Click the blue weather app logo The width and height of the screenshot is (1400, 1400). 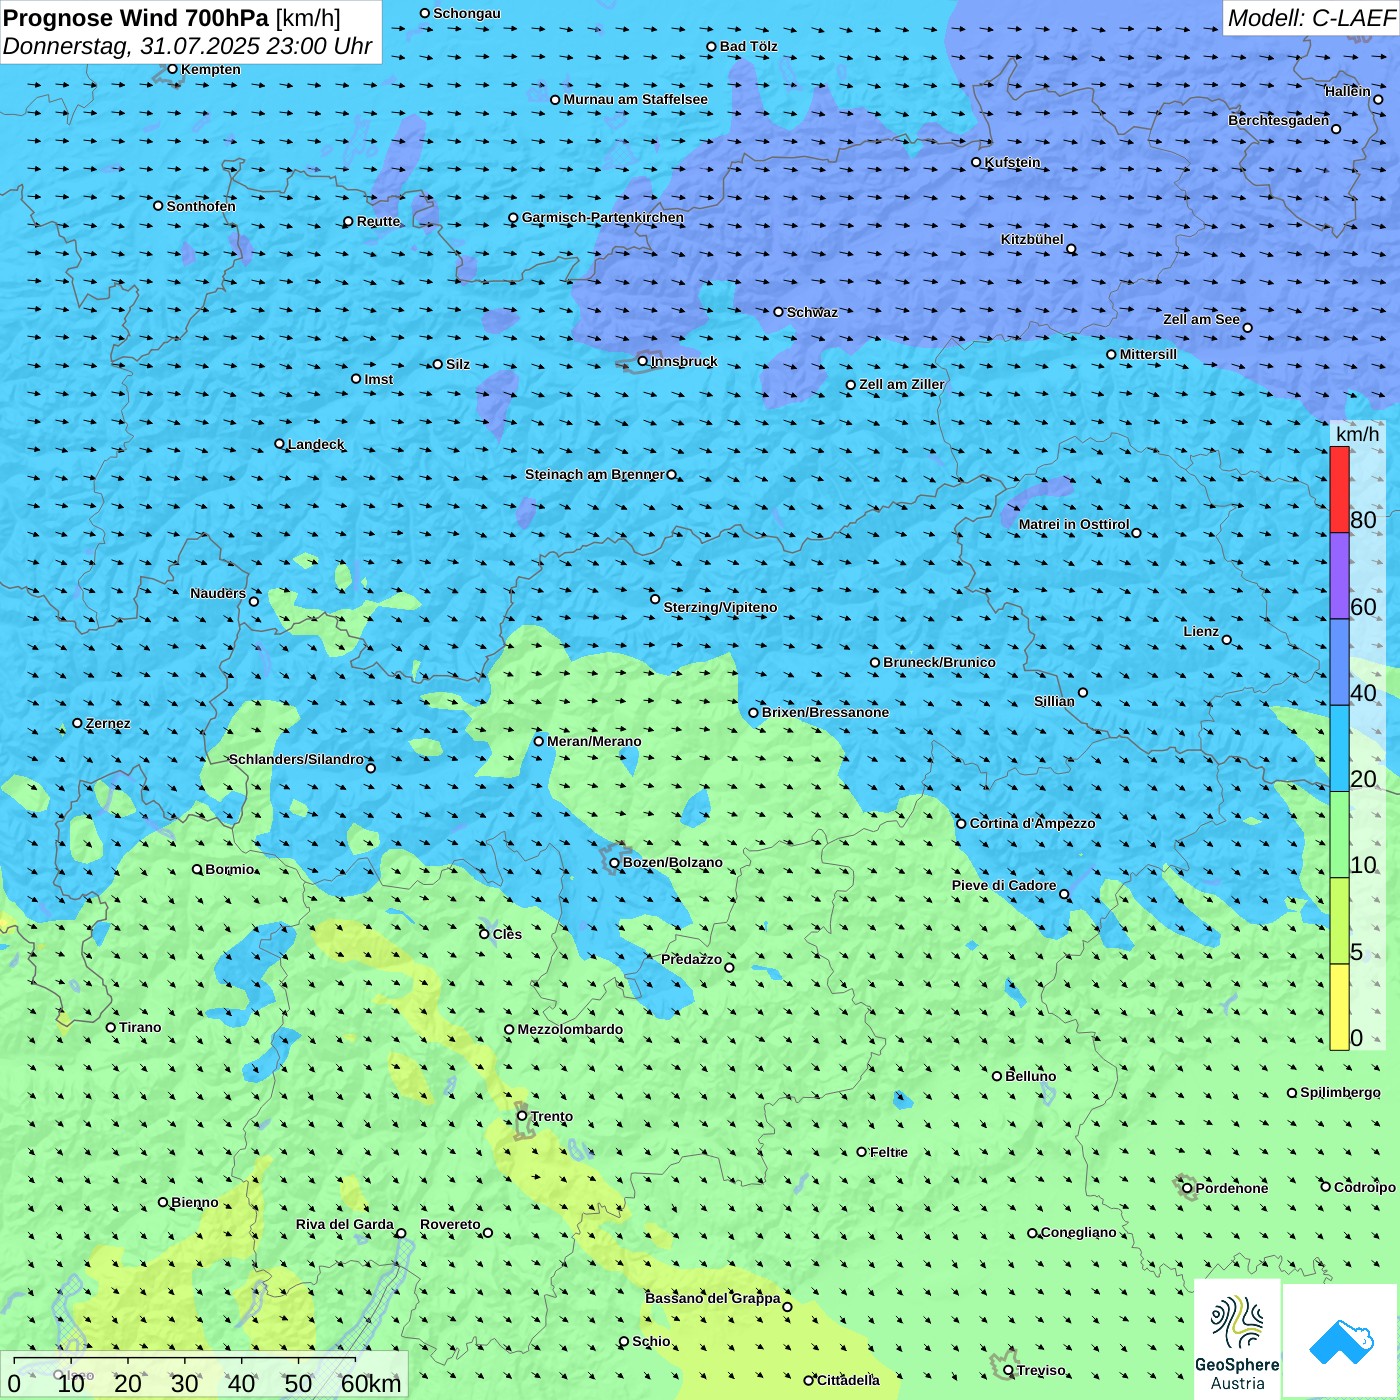point(1341,1340)
